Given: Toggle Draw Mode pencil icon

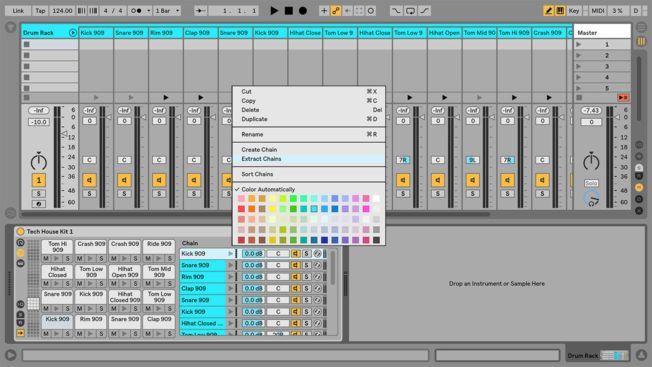Looking at the screenshot, I should 548,10.
